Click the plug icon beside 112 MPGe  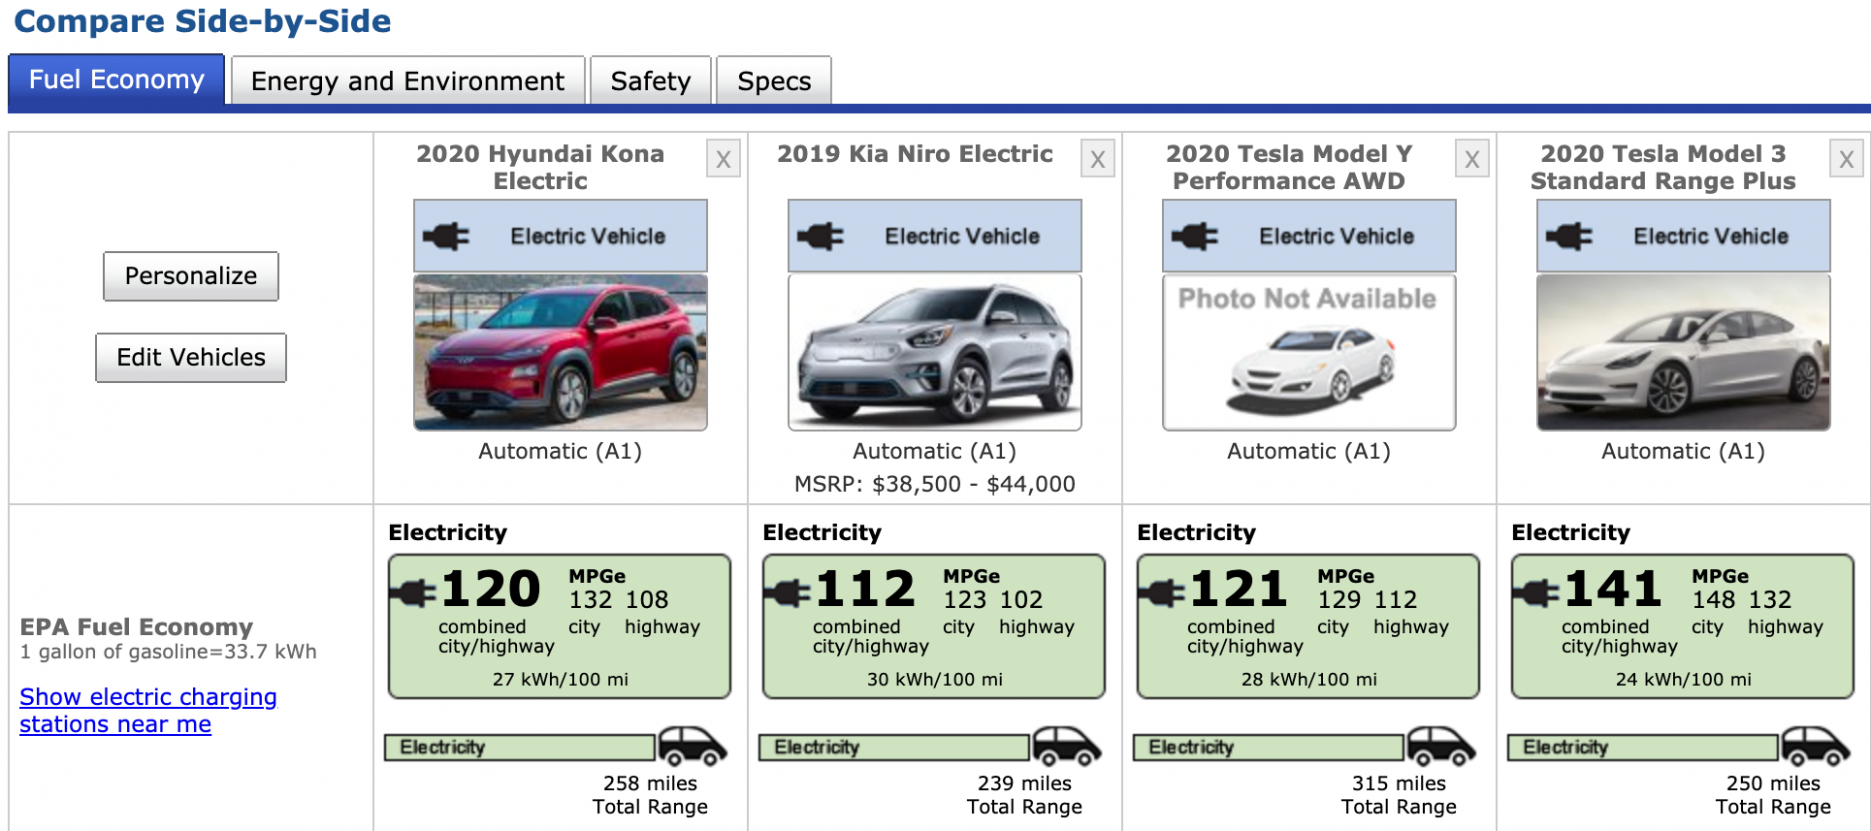pyautogui.click(x=787, y=593)
